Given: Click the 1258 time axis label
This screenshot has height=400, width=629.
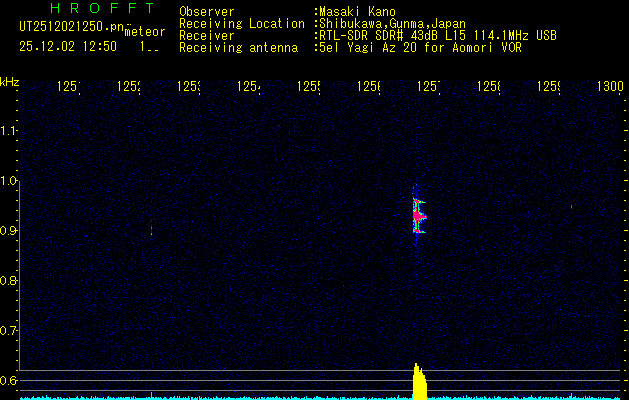Looking at the screenshot, I should pos(489,86).
